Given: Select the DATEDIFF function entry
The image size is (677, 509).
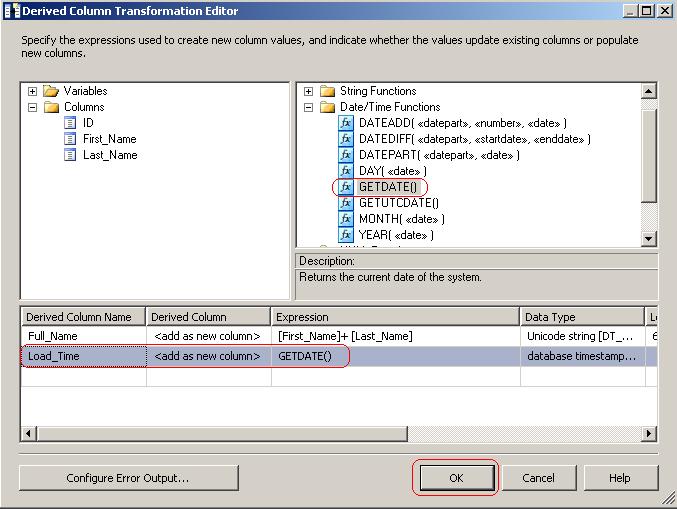Looking at the screenshot, I should point(475,139).
